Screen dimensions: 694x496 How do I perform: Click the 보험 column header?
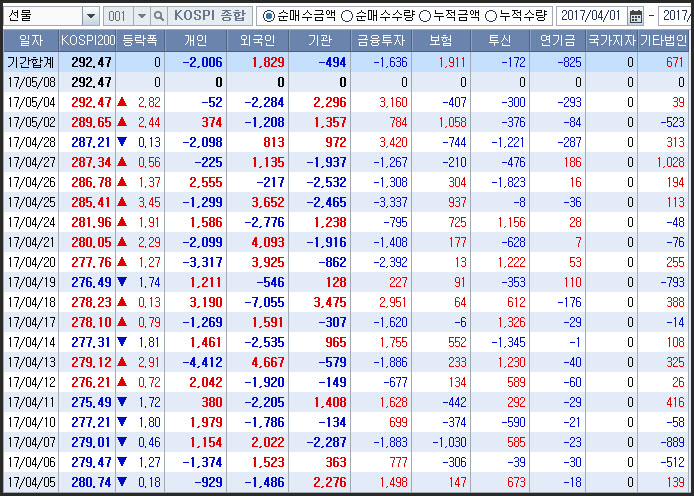tap(441, 41)
